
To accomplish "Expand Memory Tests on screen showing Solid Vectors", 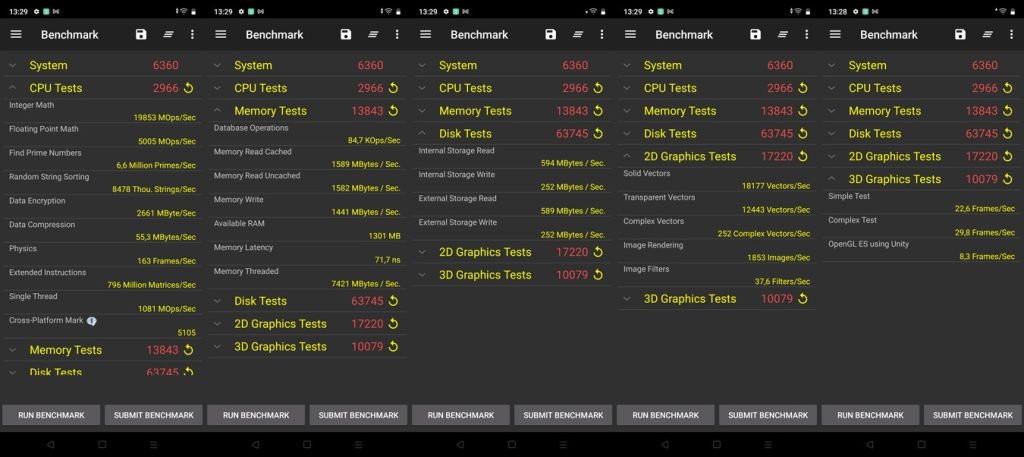I will point(627,111).
